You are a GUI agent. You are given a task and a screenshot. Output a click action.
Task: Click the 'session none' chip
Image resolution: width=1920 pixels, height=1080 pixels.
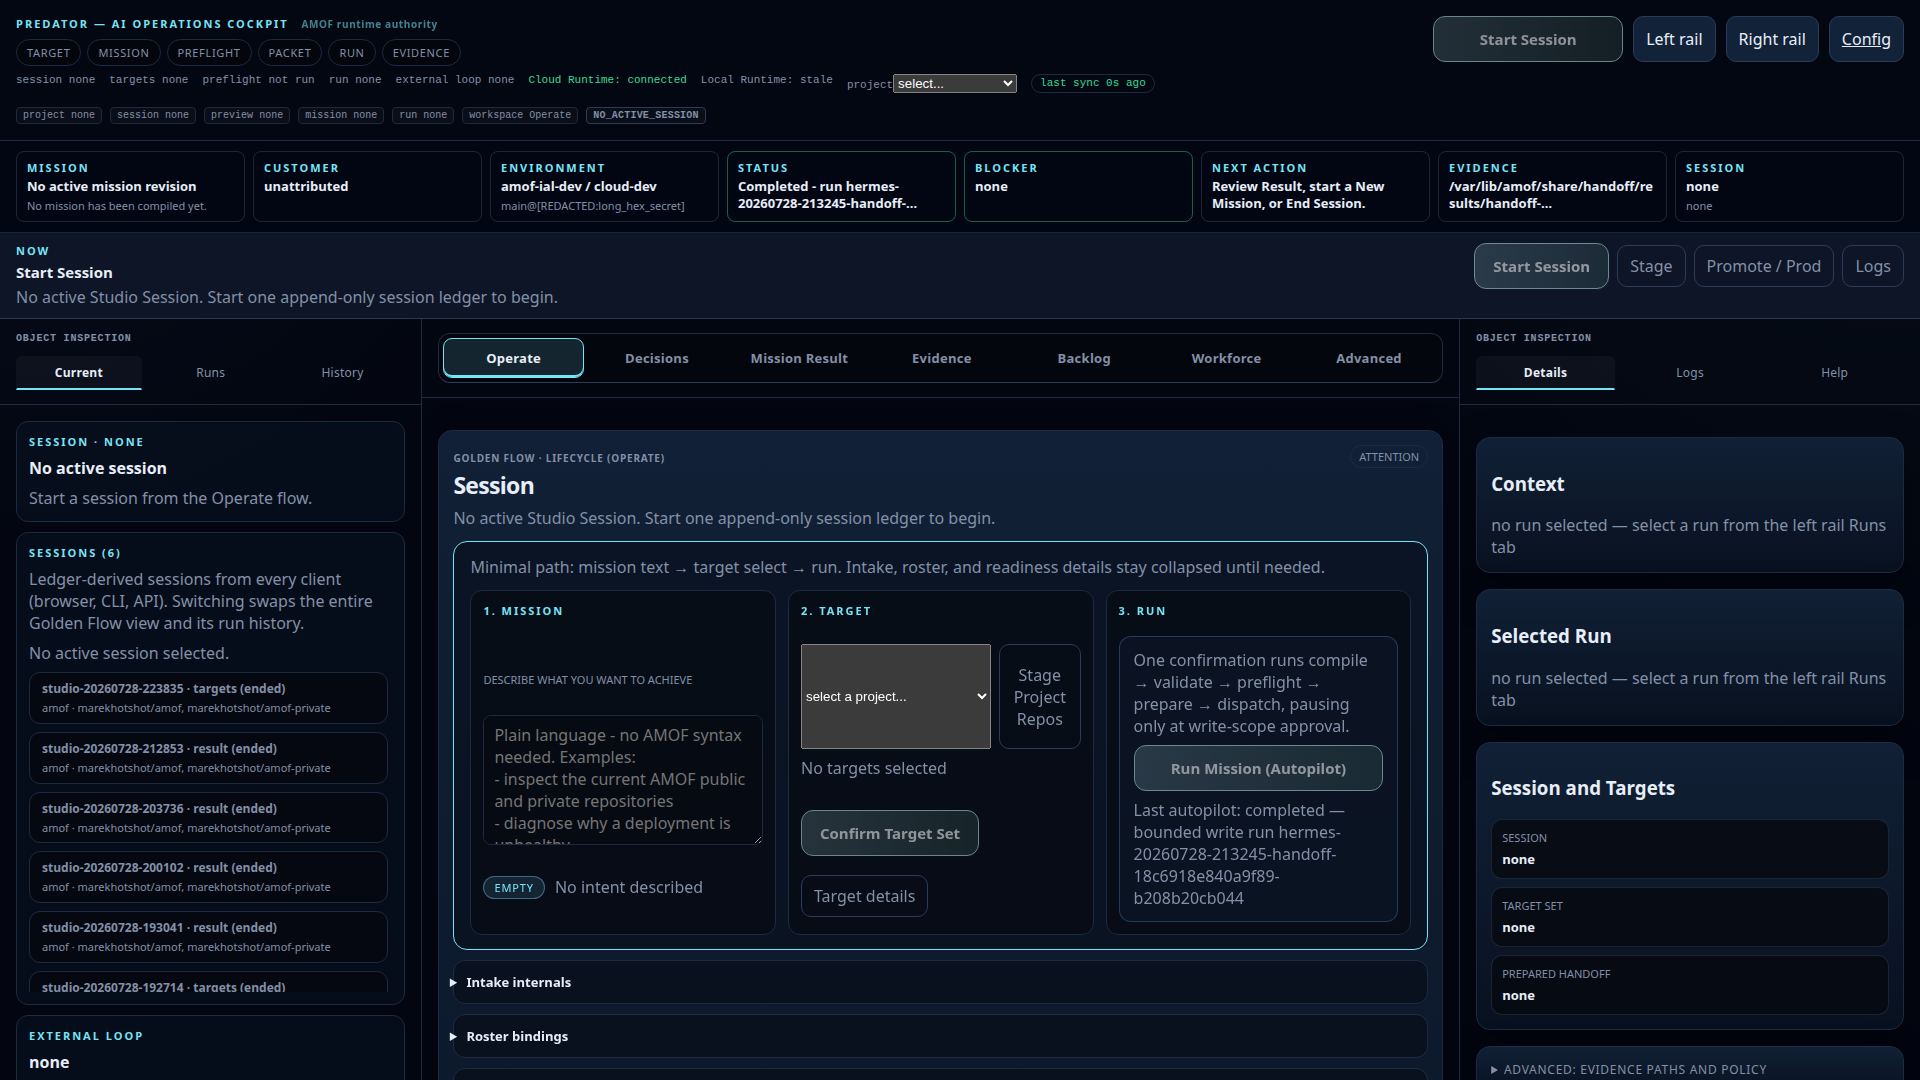click(x=153, y=115)
